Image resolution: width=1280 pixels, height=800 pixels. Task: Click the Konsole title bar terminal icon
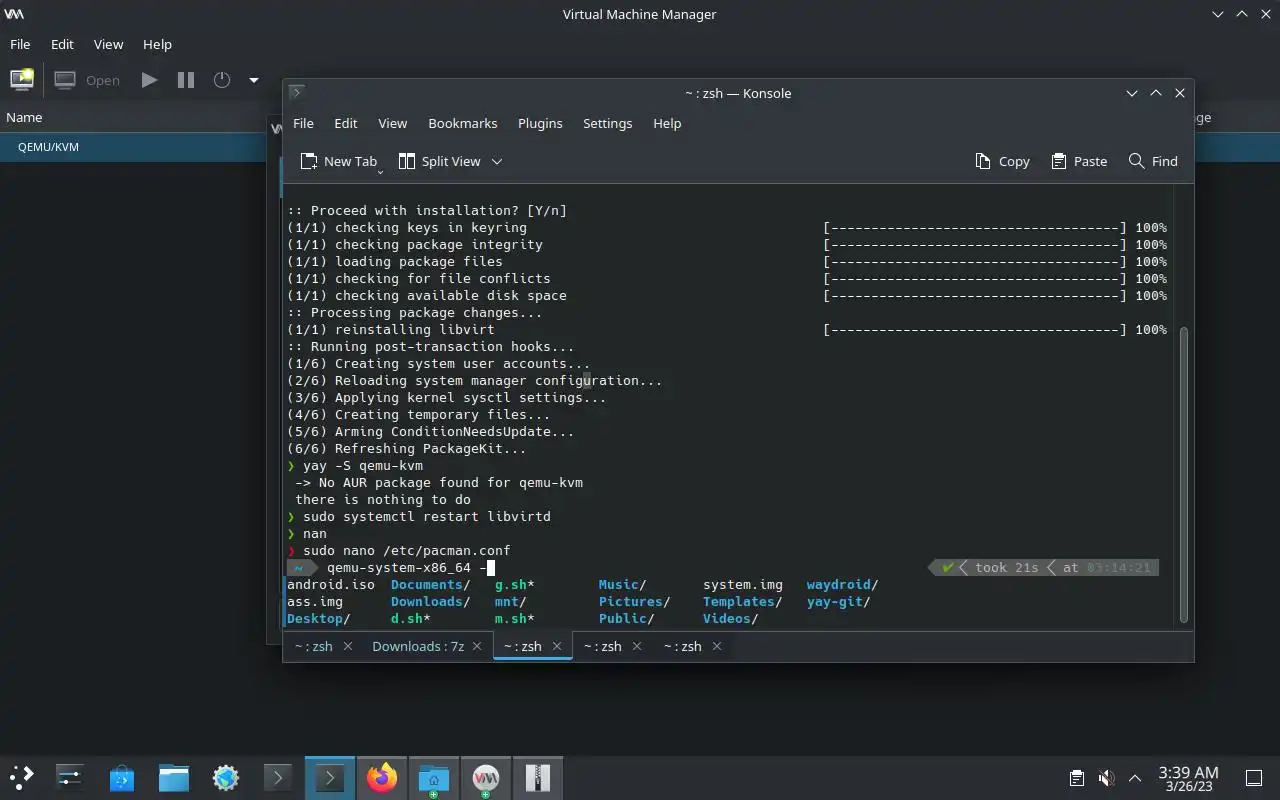click(x=297, y=92)
